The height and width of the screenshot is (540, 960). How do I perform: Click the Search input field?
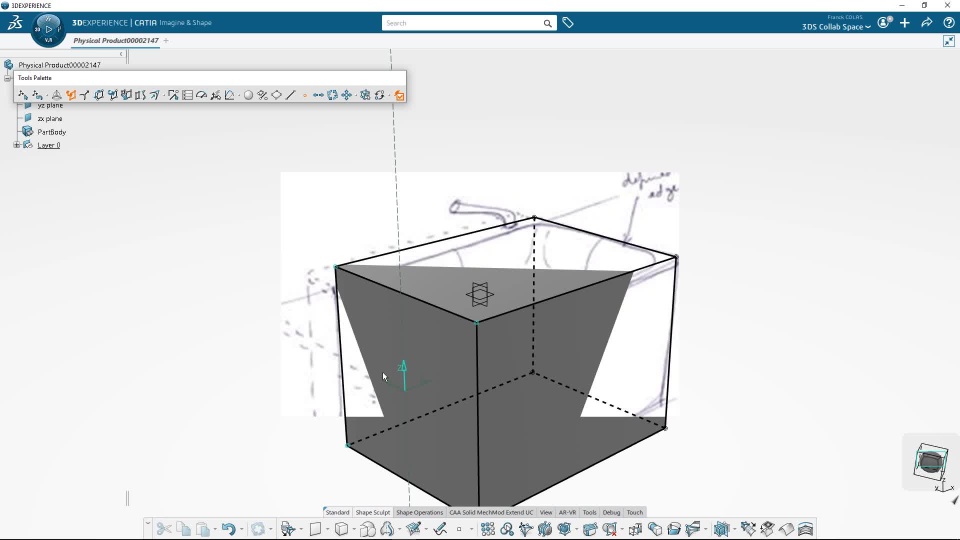pos(462,23)
